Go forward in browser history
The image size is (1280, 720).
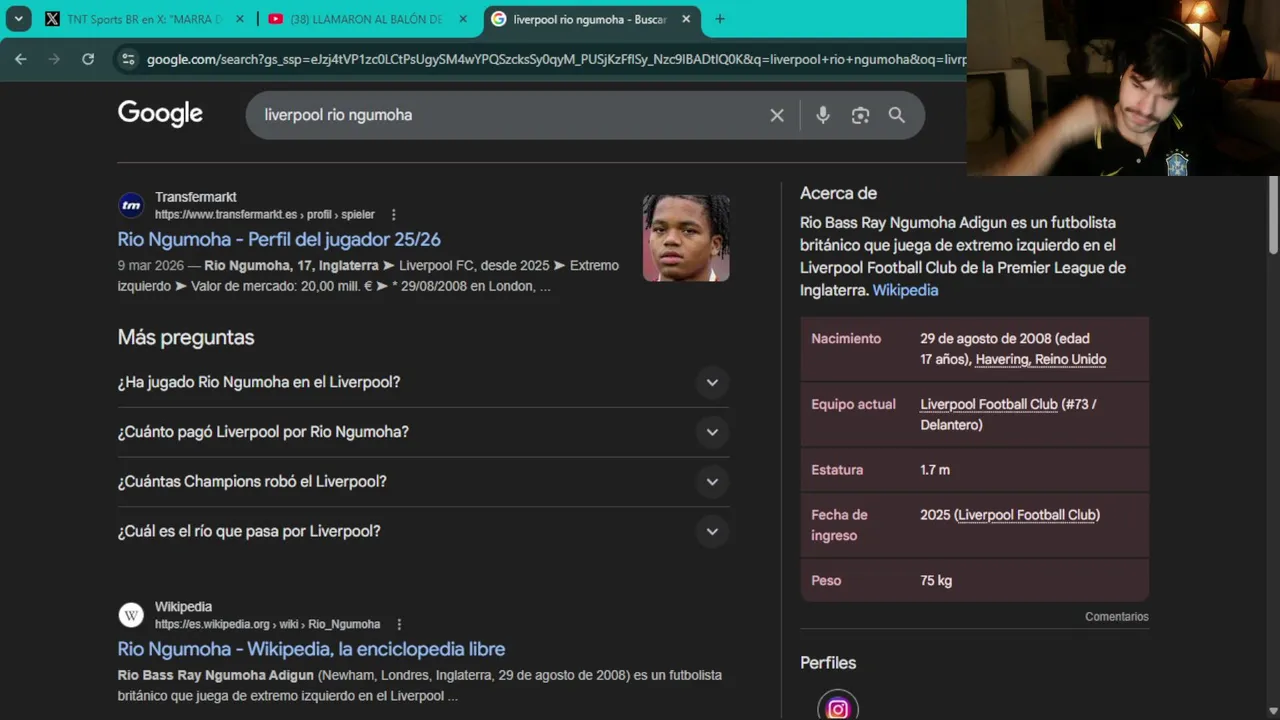click(x=54, y=59)
